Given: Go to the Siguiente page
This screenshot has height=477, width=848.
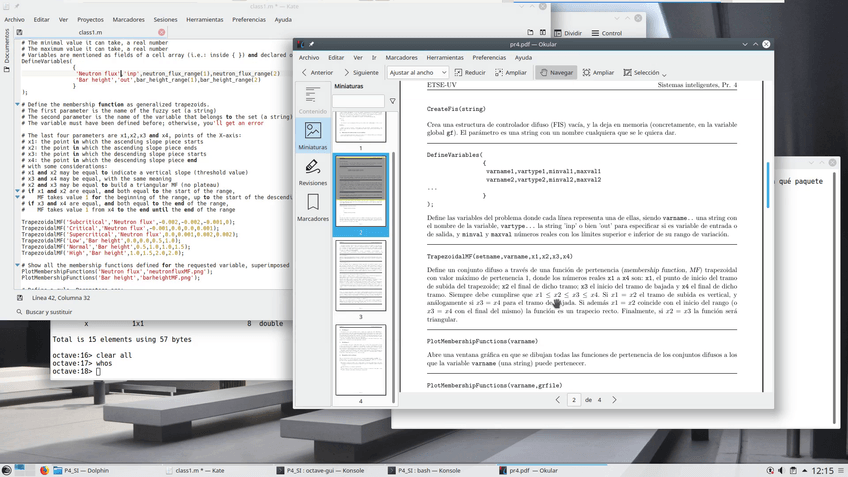Looking at the screenshot, I should (x=360, y=72).
